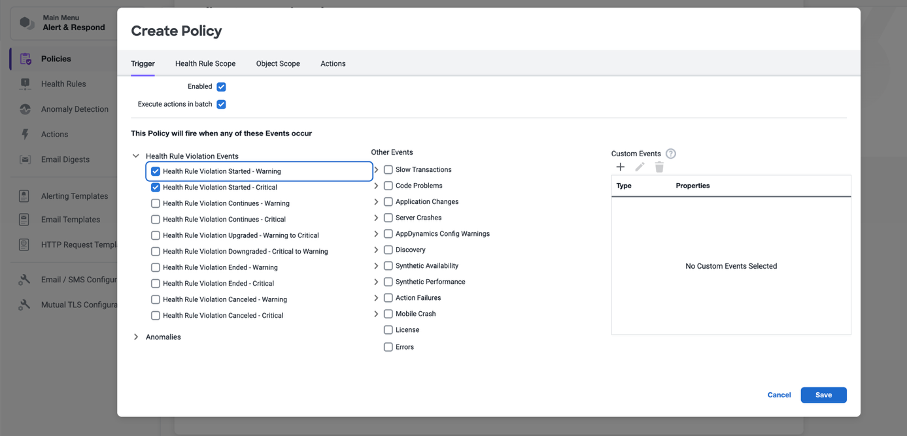Viewport: 908px width, 436px height.
Task: Click the add custom event plus icon
Action: (x=620, y=167)
